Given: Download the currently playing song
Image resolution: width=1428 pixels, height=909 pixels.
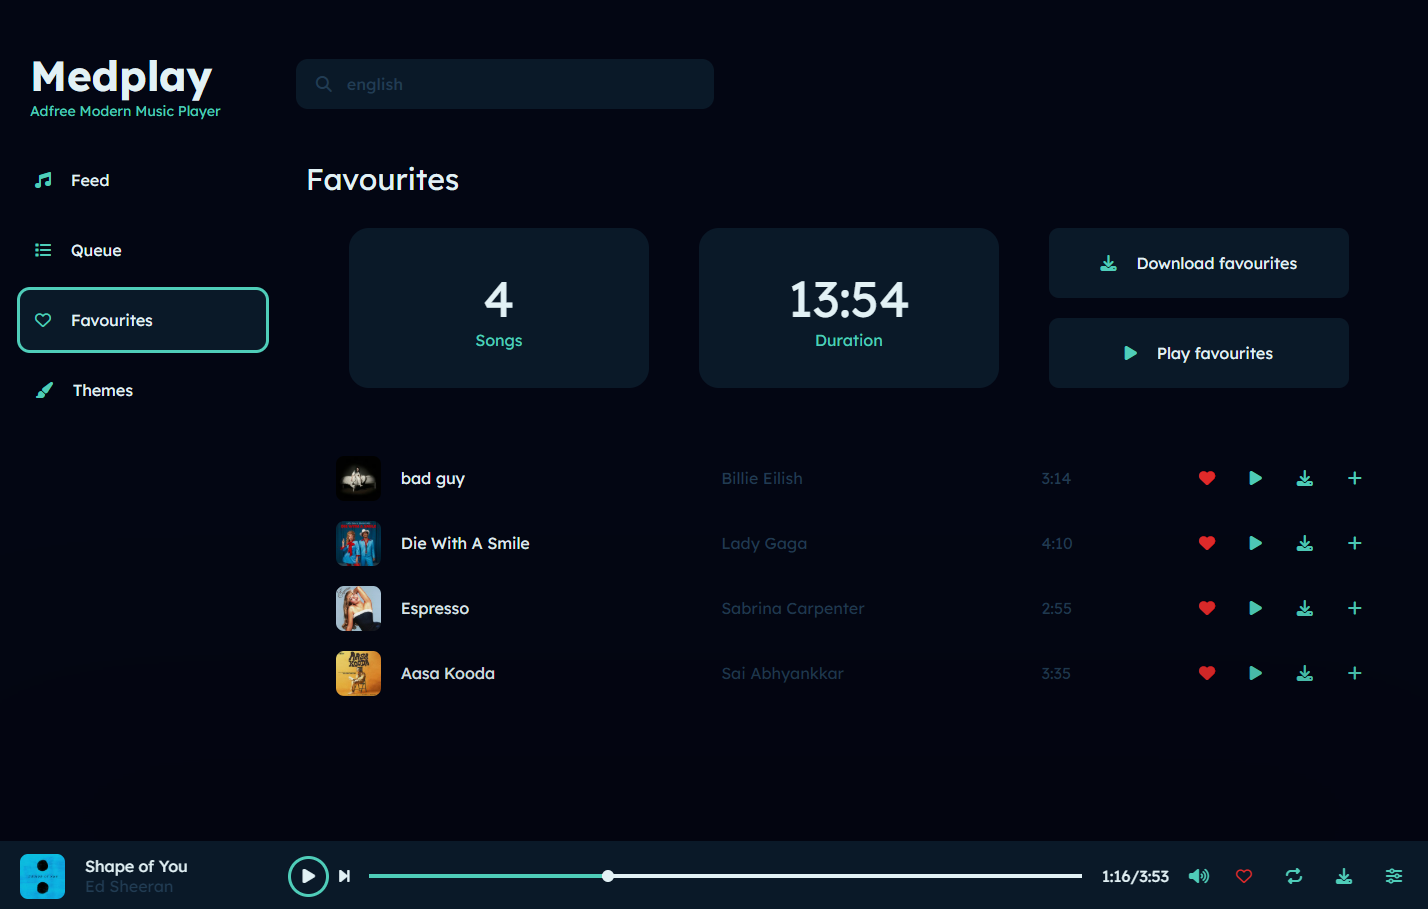Looking at the screenshot, I should pyautogui.click(x=1344, y=876).
